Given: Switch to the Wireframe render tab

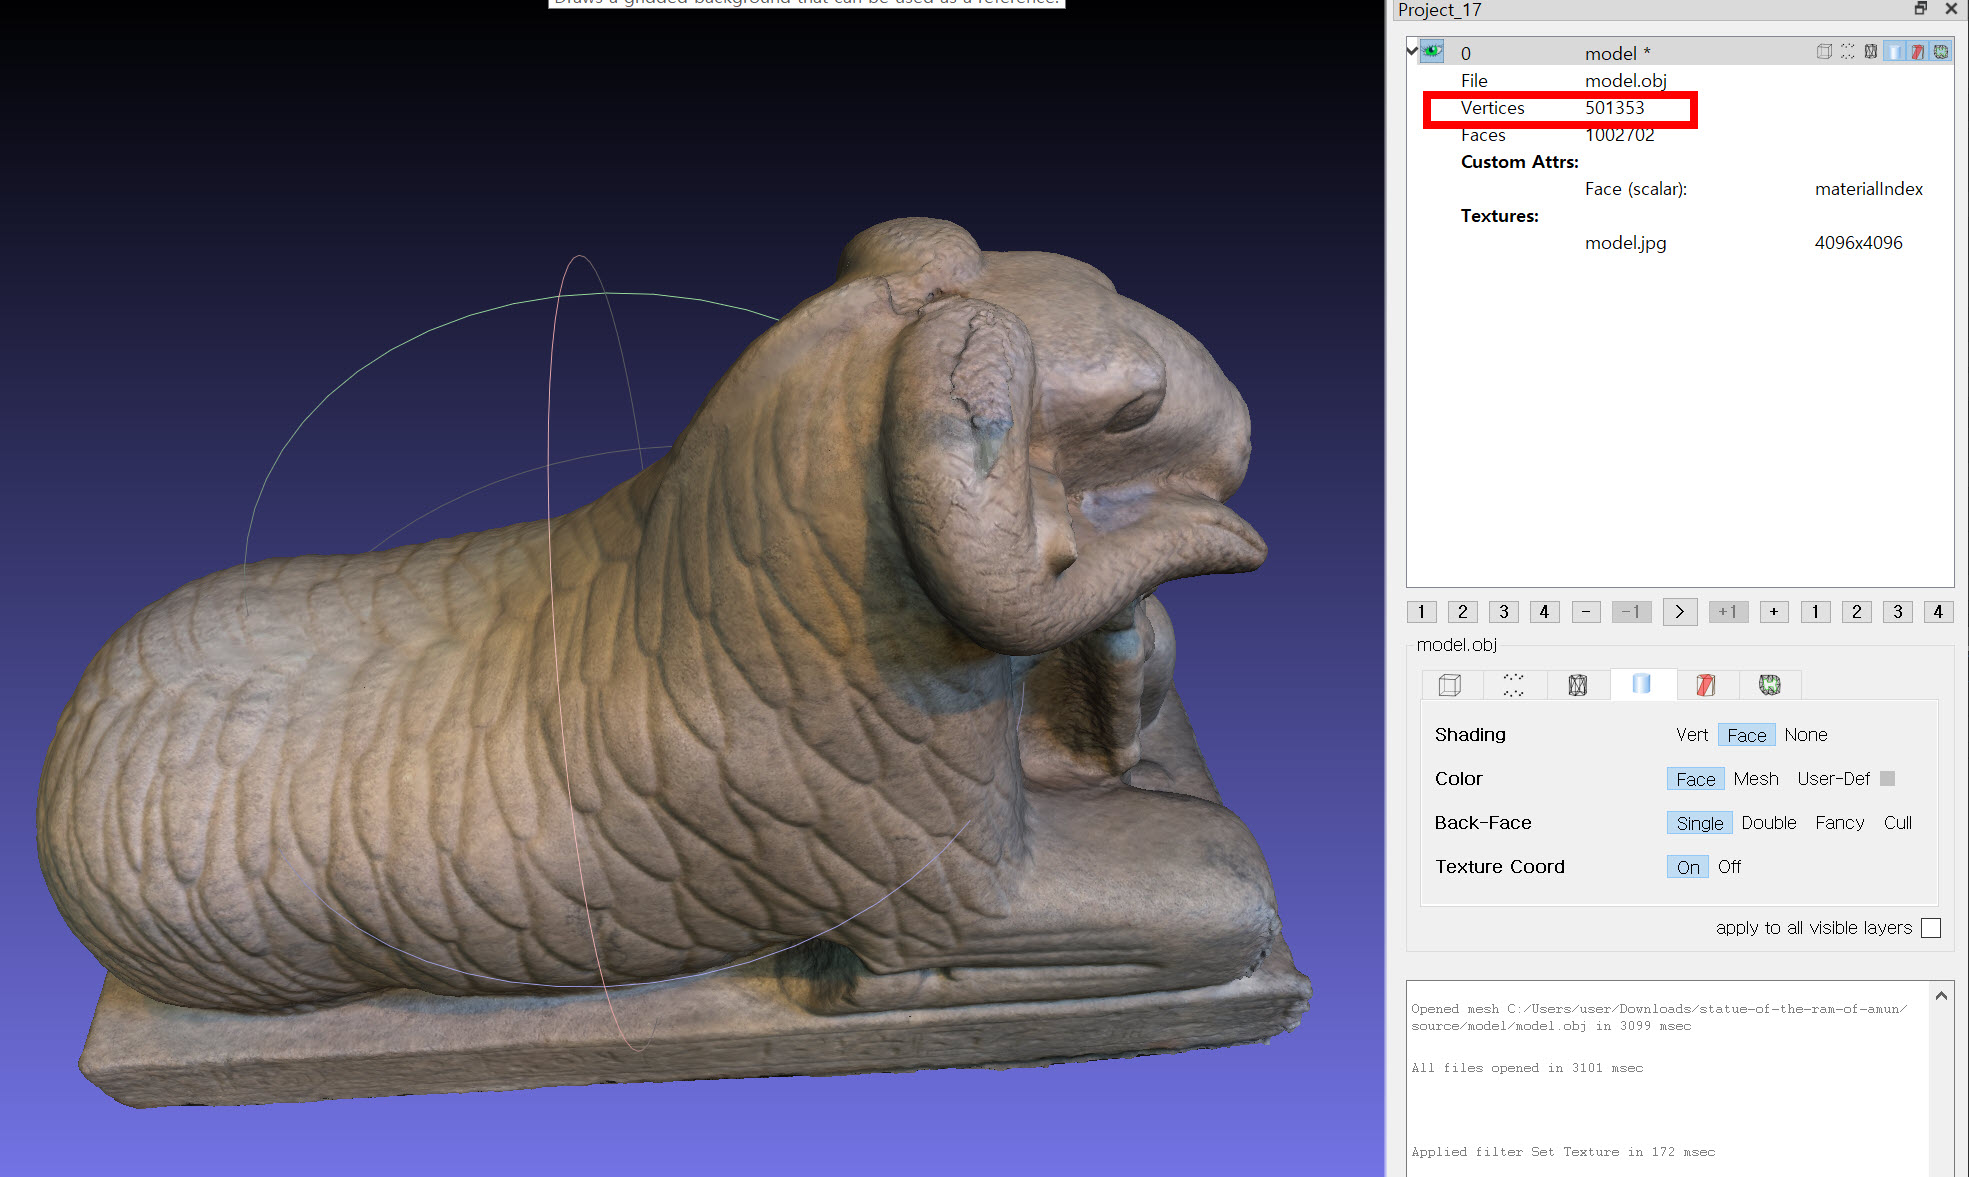Looking at the screenshot, I should [x=1577, y=685].
